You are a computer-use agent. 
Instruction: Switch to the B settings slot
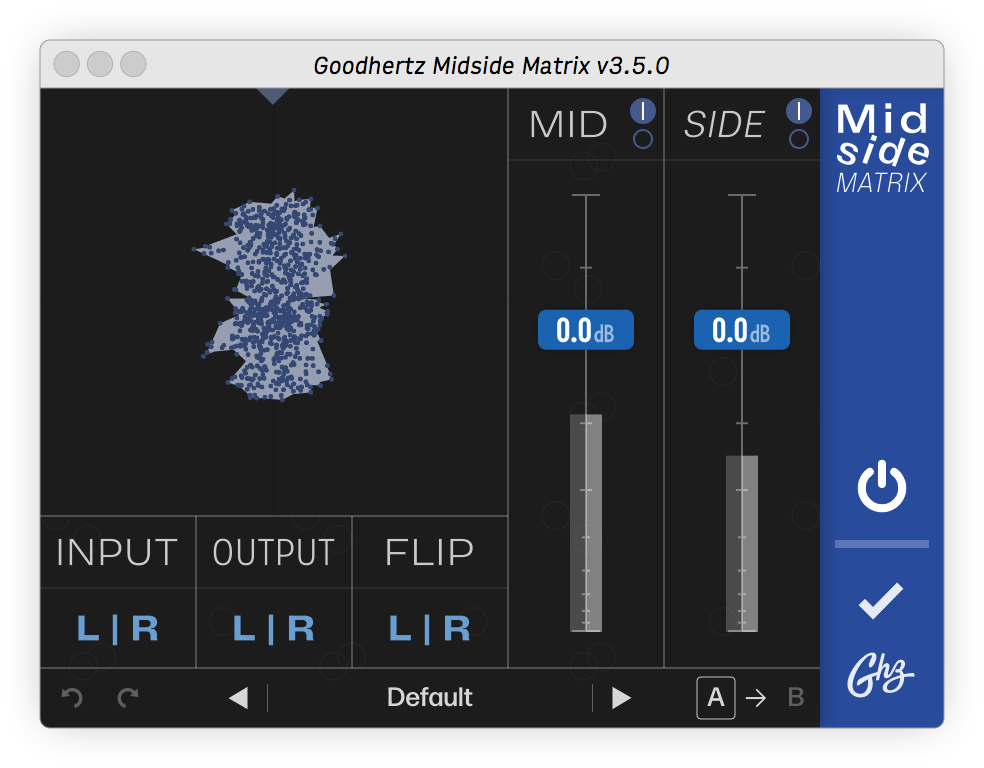tap(796, 698)
